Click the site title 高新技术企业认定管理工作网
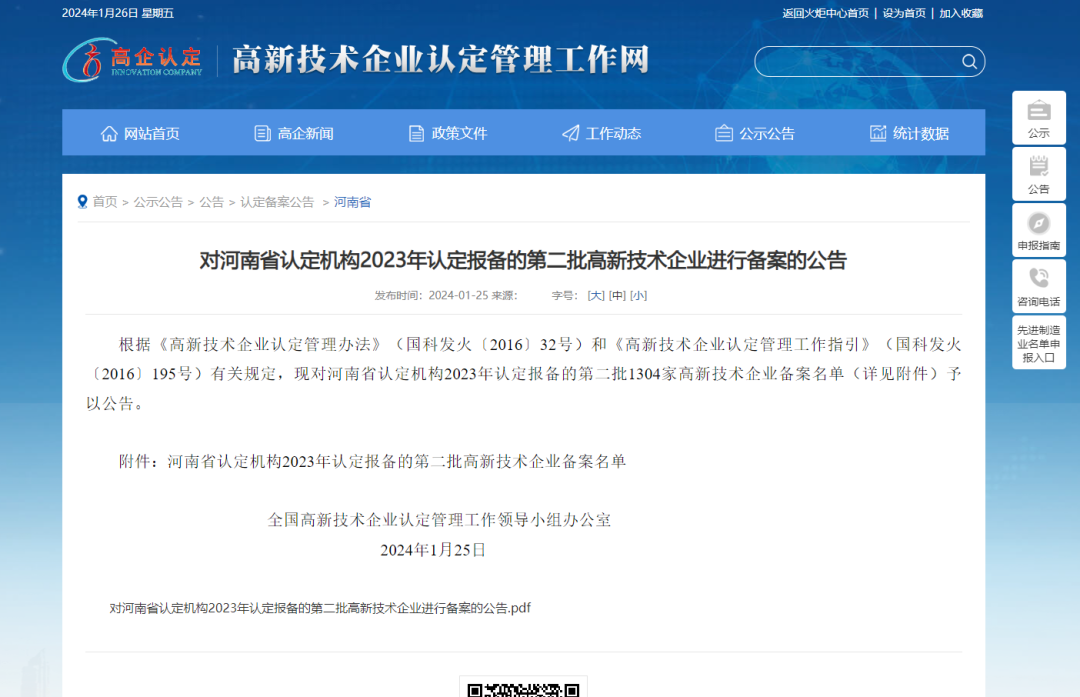Viewport: 1080px width, 697px height. pos(441,60)
